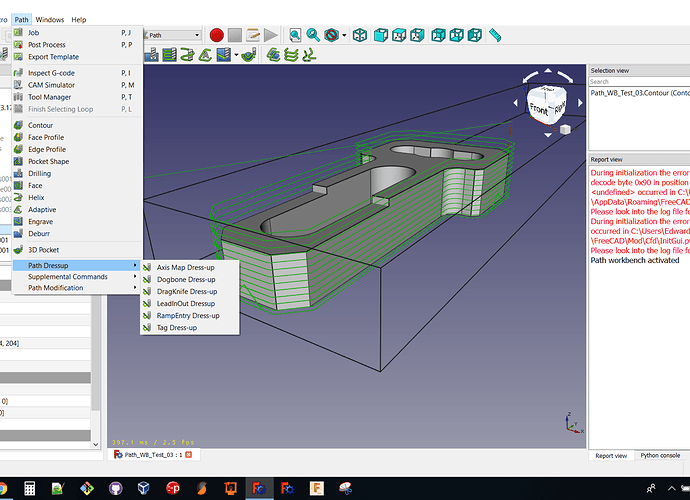The height and width of the screenshot is (500, 690).
Task: Select Tag Dress-up submenu item
Action: coord(190,328)
